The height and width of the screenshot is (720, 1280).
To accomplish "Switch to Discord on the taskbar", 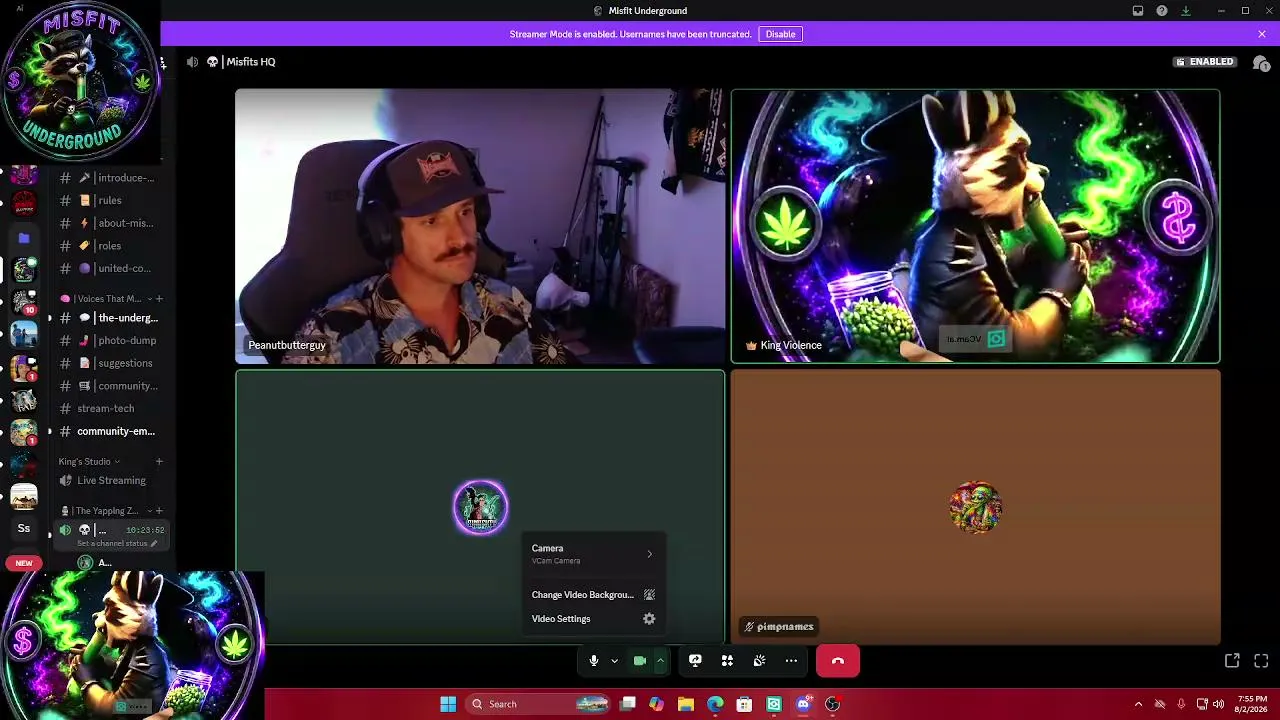I will click(803, 704).
